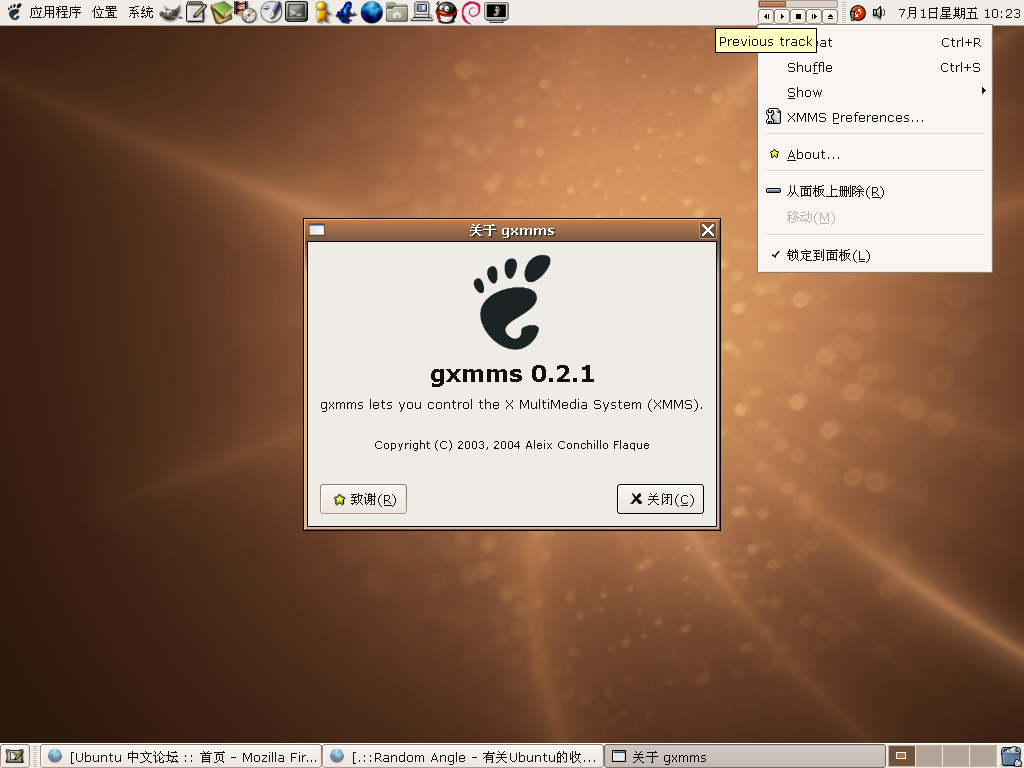Viewport: 1024px width, 768px height.
Task: Open the trash applet in bottom panel
Action: coord(1012,756)
